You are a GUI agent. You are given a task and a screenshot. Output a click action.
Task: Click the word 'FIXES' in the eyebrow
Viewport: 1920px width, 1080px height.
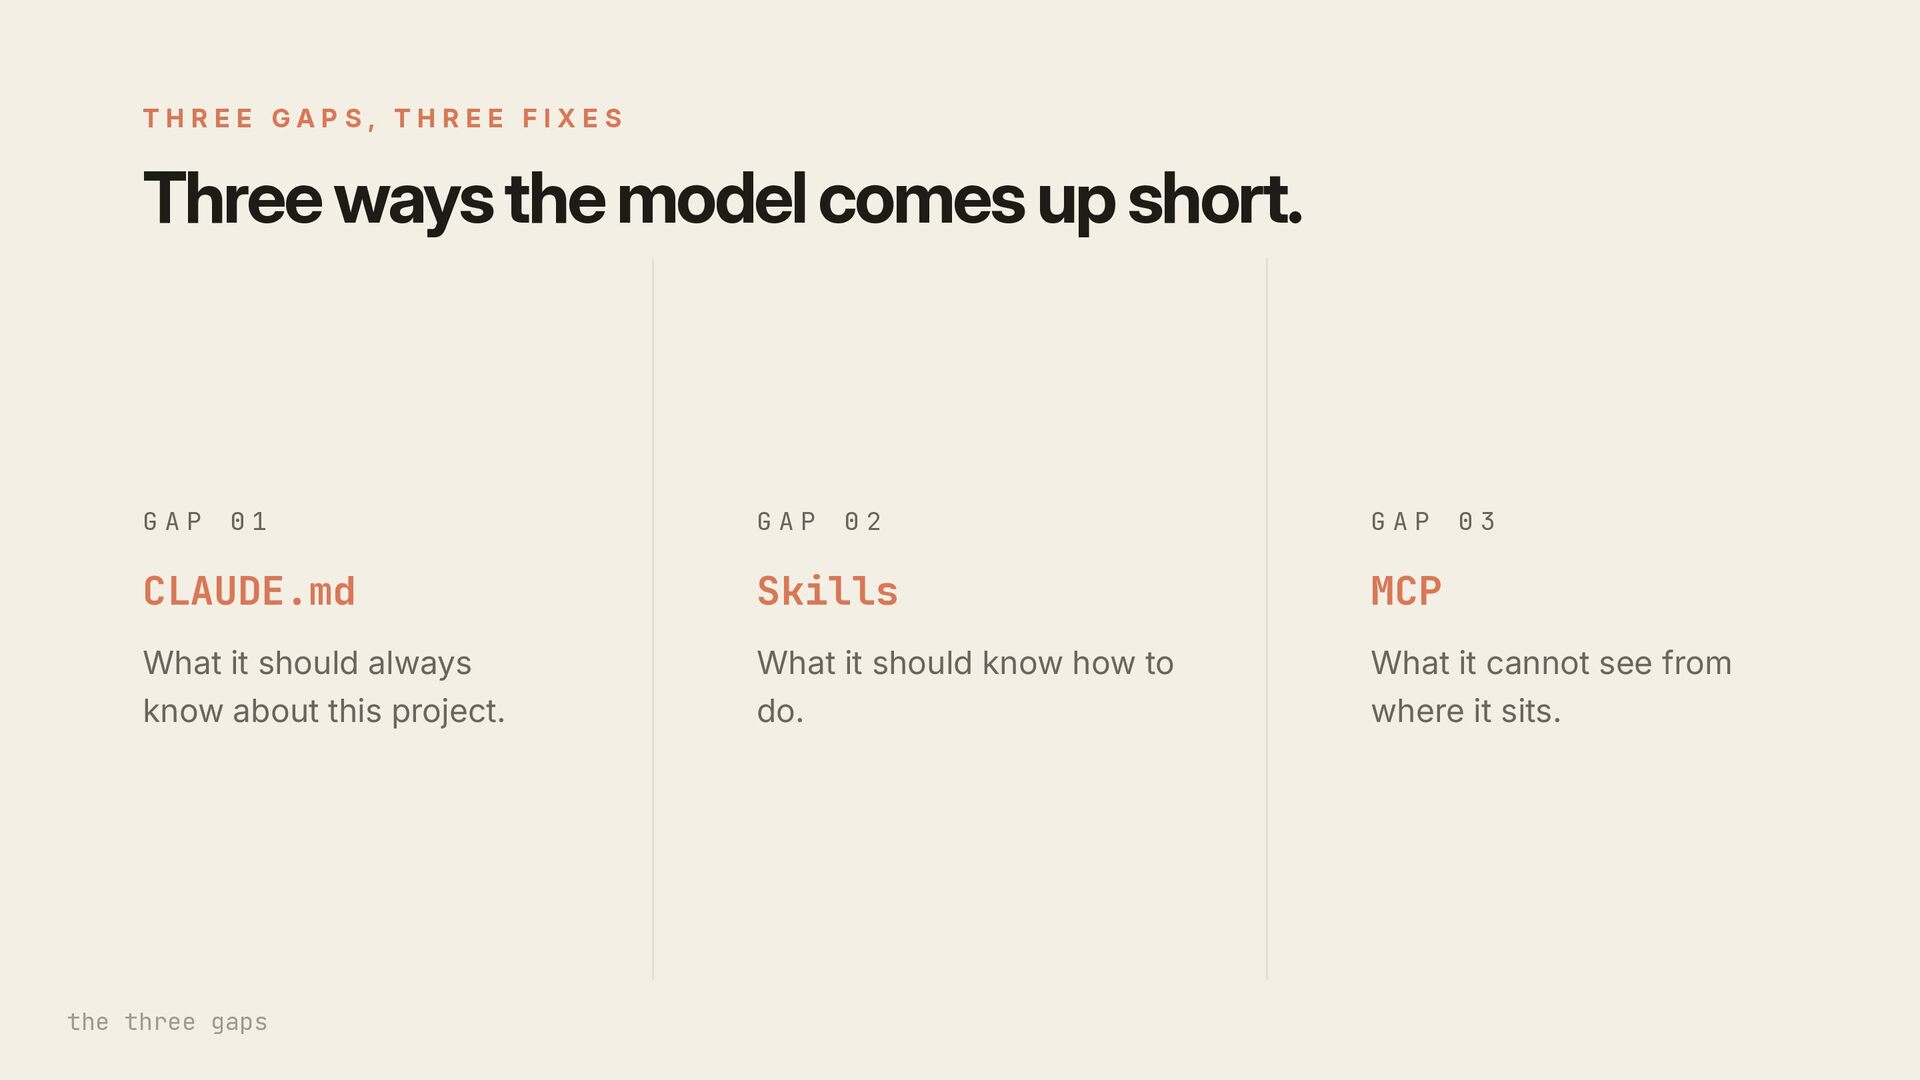[573, 118]
